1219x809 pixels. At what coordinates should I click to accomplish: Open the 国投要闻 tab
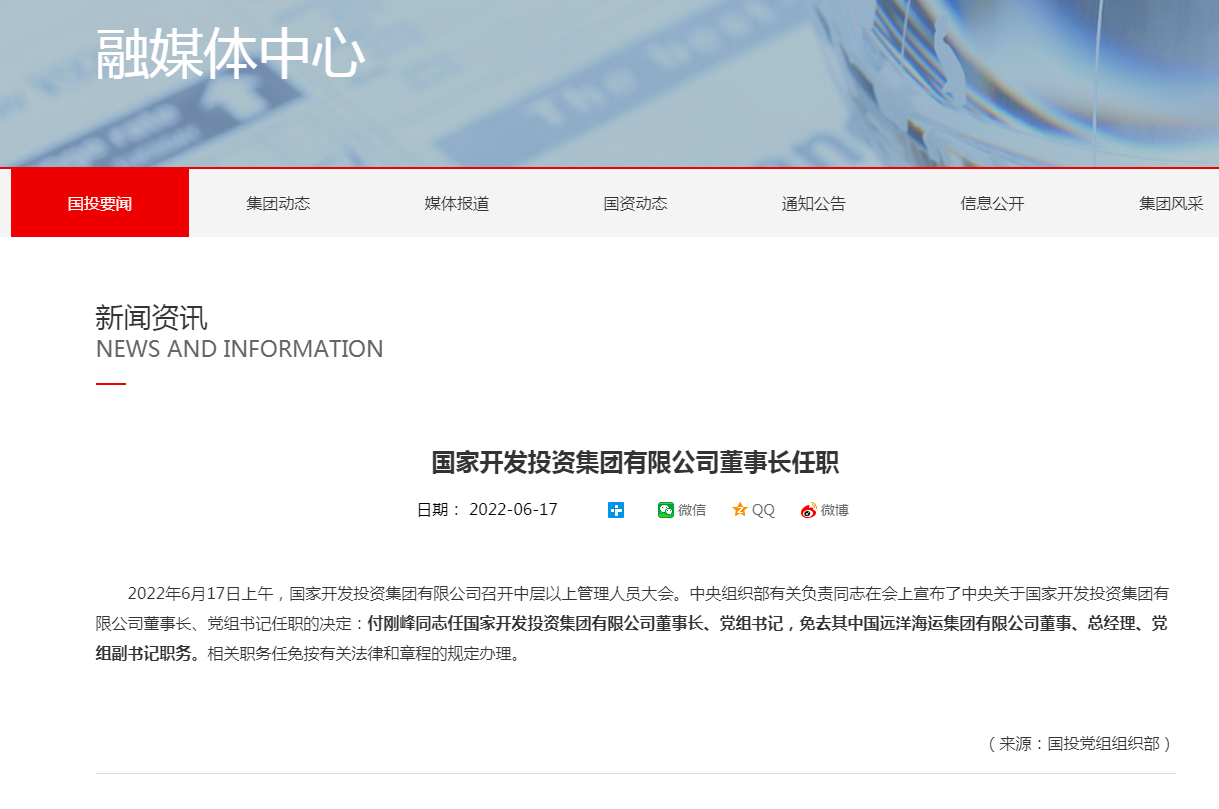100,203
